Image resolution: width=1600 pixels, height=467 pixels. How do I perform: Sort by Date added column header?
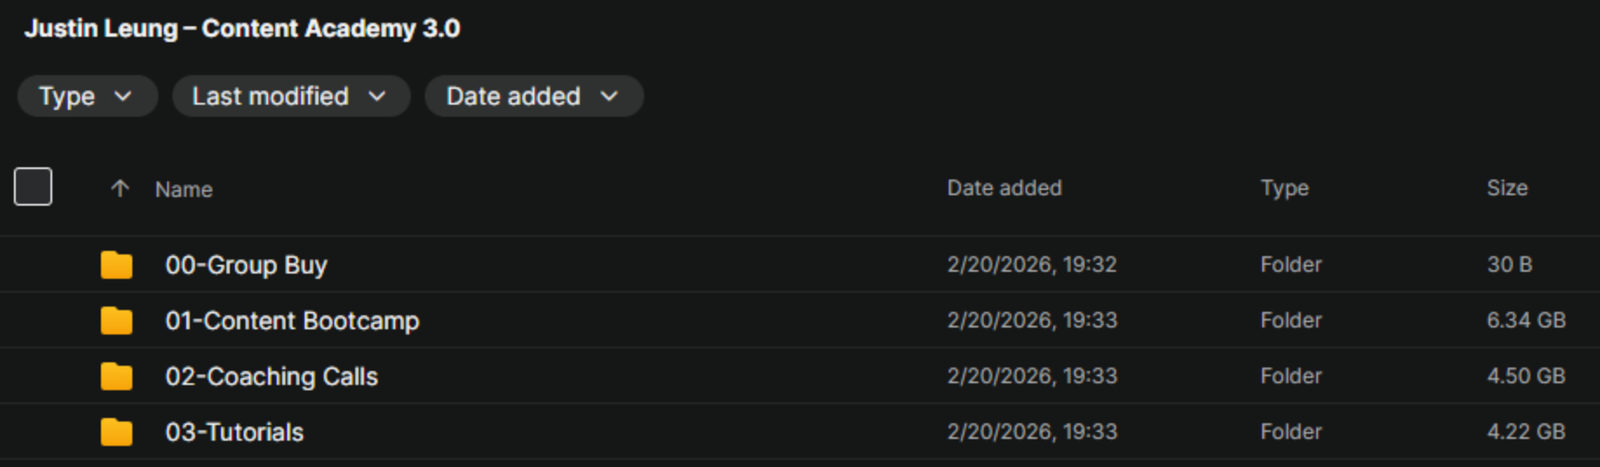click(1004, 188)
